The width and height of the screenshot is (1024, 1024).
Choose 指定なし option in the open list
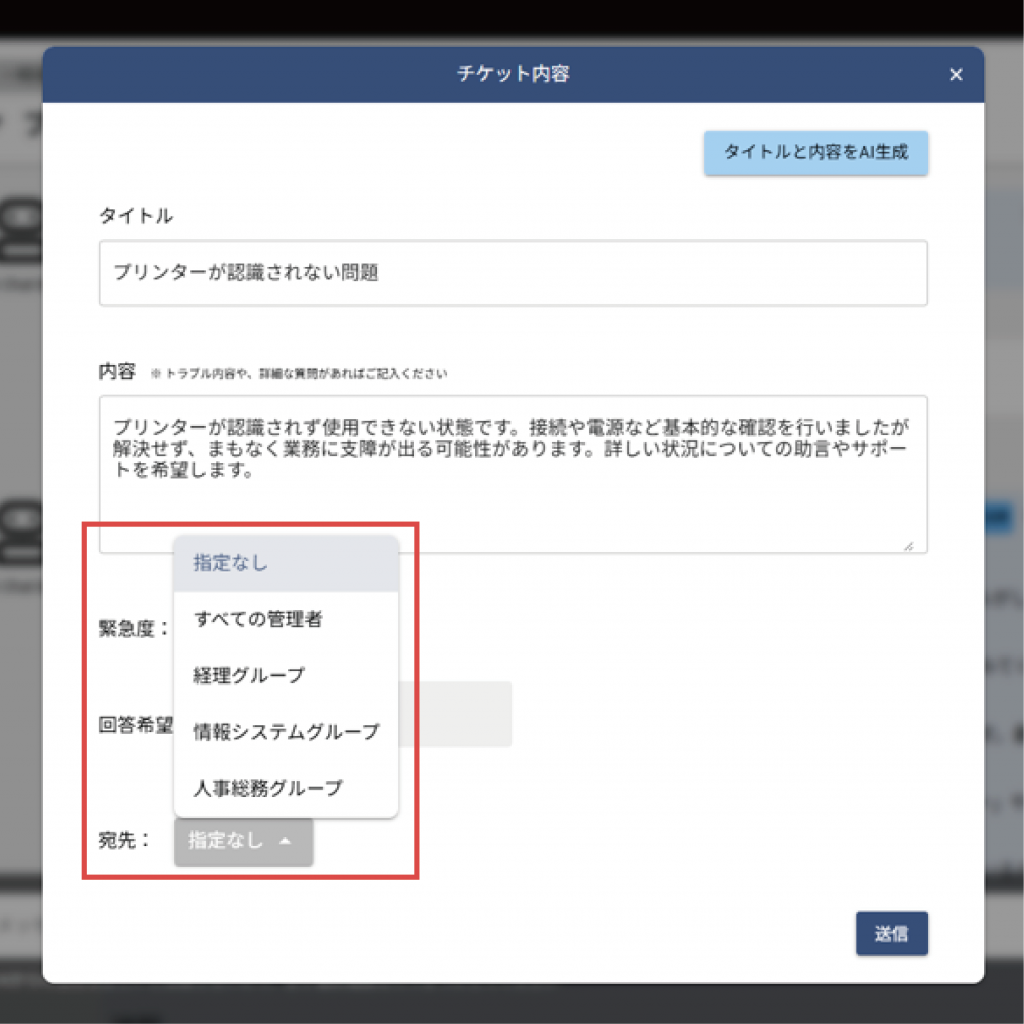(x=285, y=563)
